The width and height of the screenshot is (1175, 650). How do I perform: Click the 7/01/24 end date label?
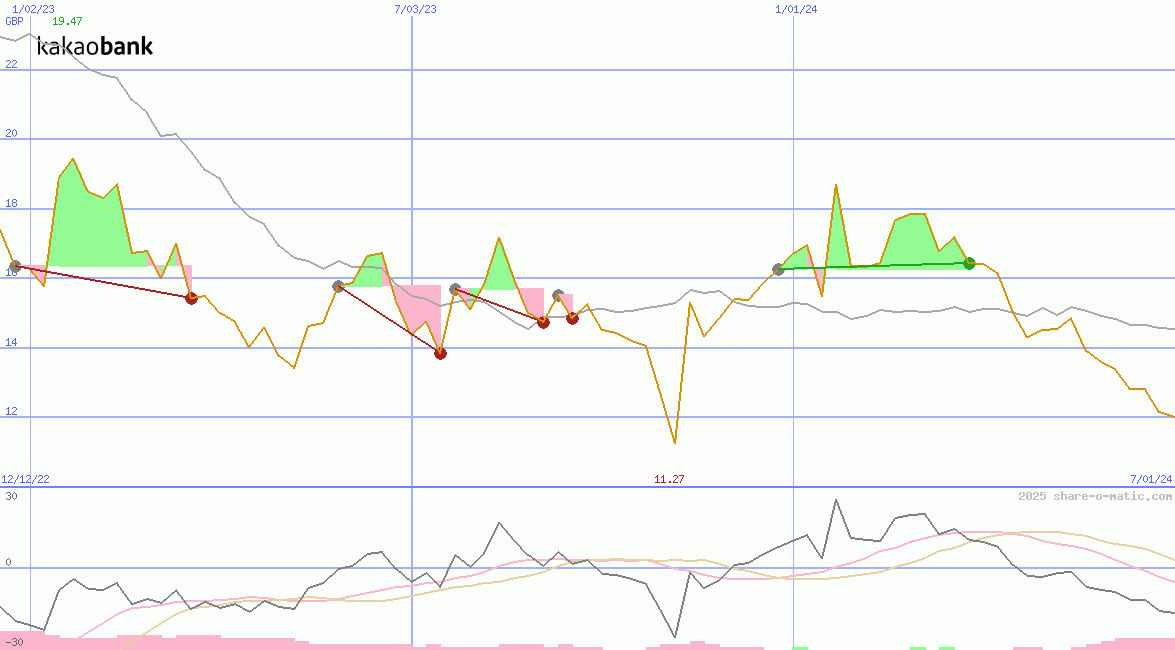pyautogui.click(x=1150, y=480)
